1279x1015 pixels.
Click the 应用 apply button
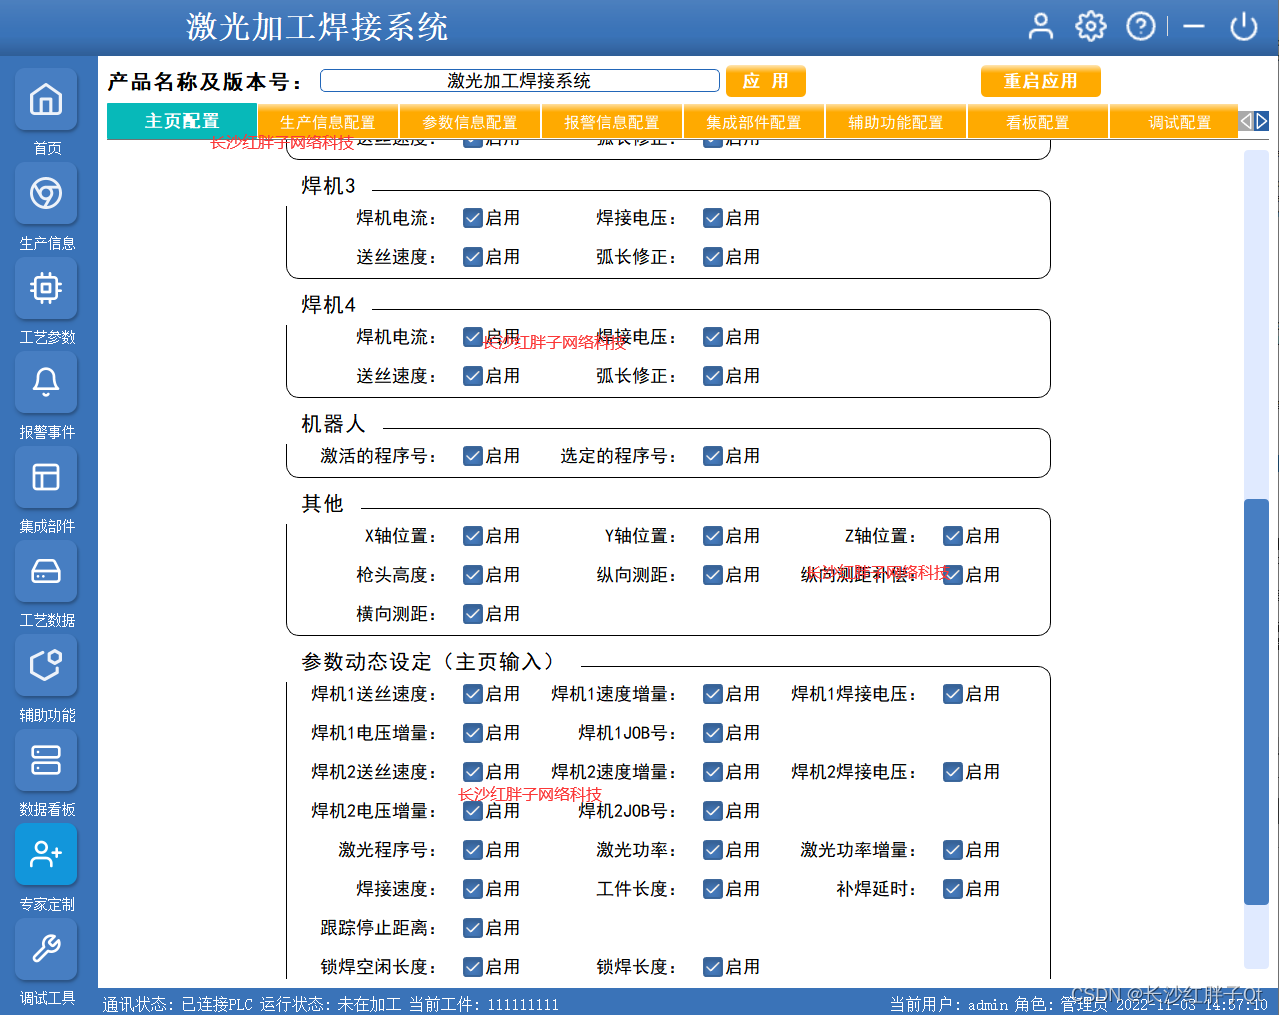point(765,81)
